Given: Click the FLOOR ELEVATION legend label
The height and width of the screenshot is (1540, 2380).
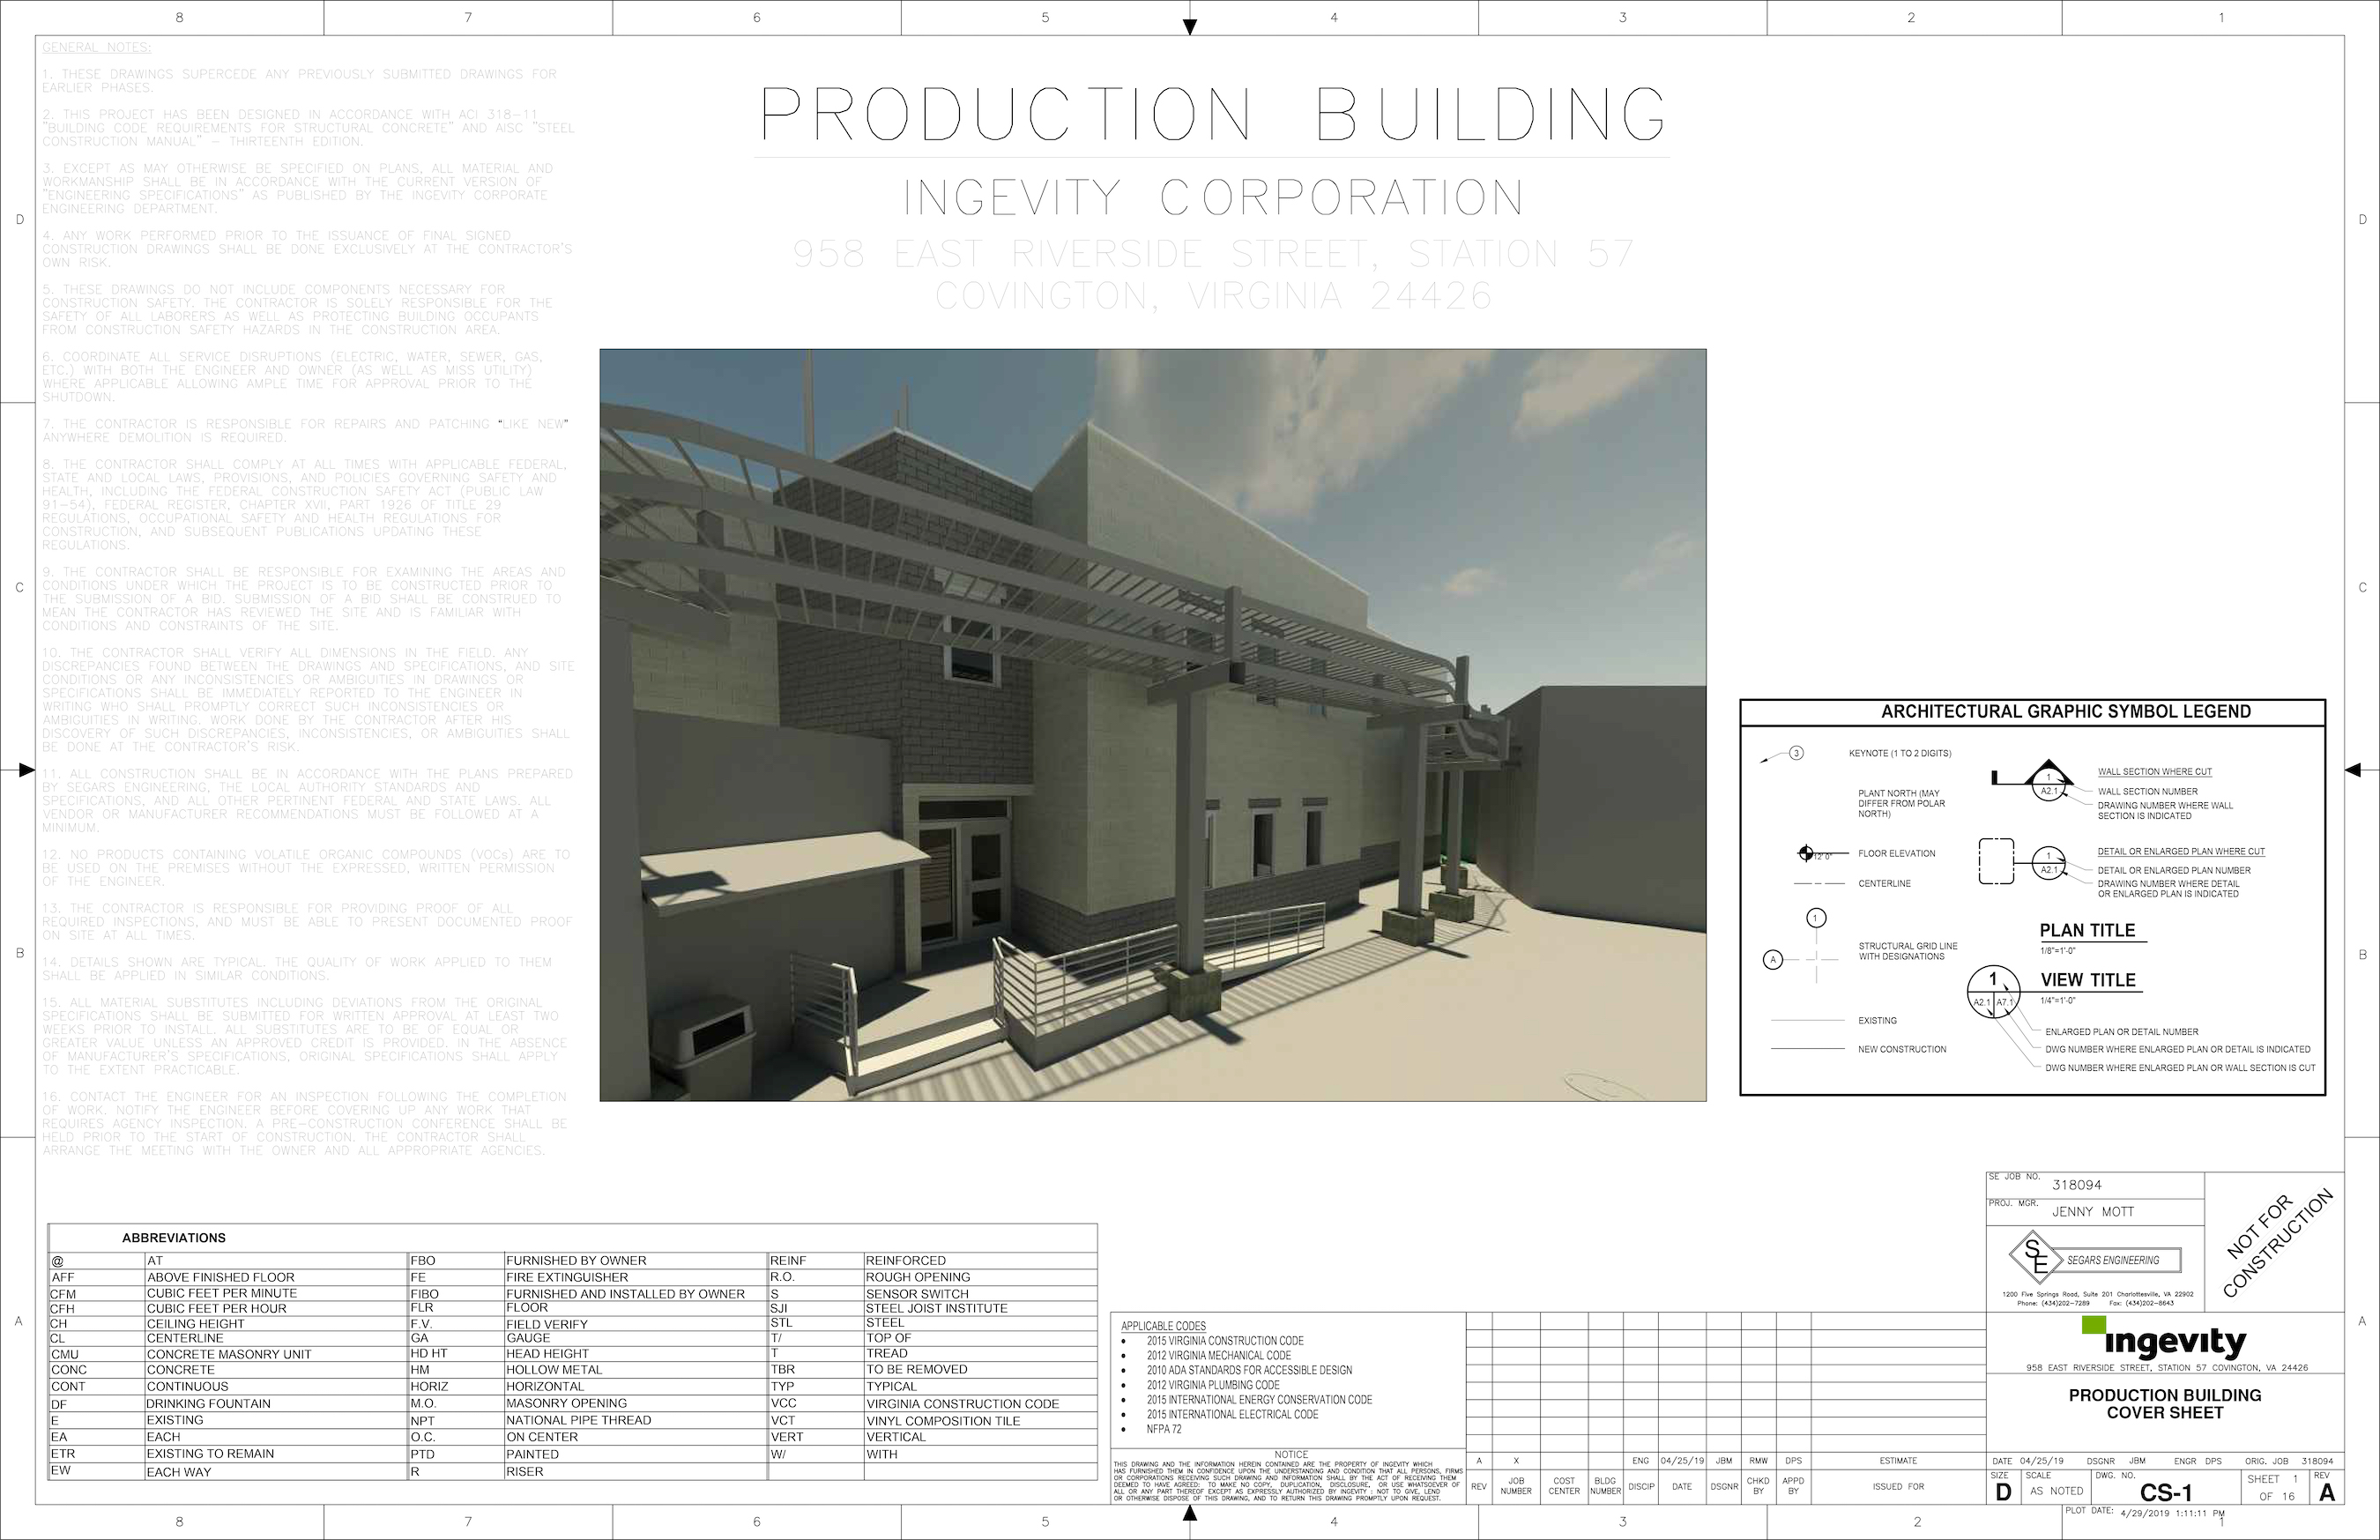Looking at the screenshot, I should [x=1897, y=853].
